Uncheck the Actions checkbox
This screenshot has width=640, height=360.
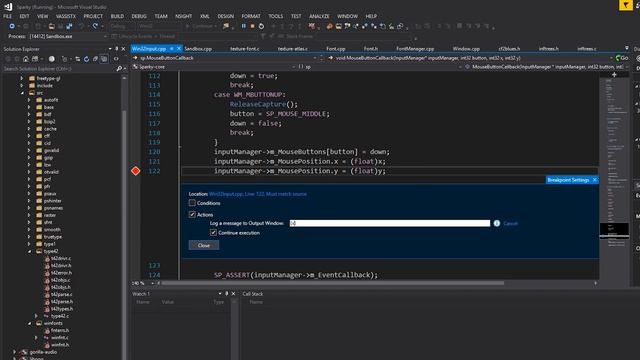pos(192,214)
